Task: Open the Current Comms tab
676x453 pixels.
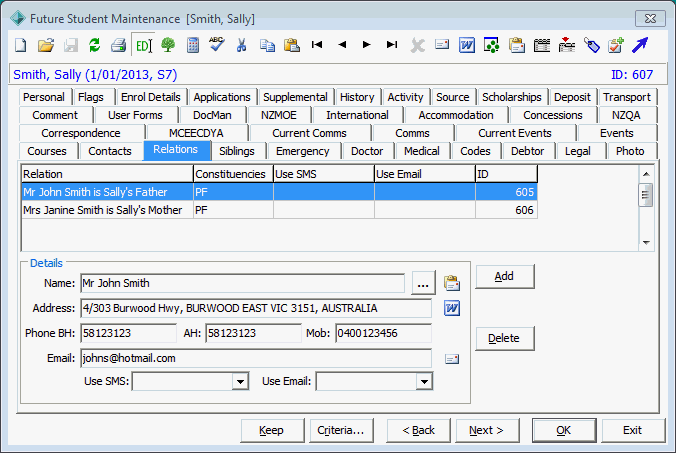Action: point(310,133)
